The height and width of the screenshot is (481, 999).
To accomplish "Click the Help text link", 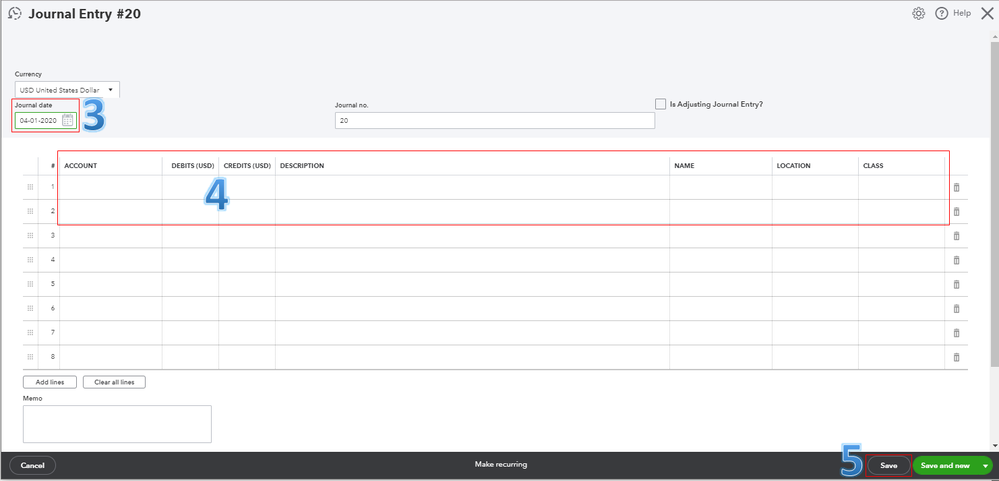I will pyautogui.click(x=961, y=13).
